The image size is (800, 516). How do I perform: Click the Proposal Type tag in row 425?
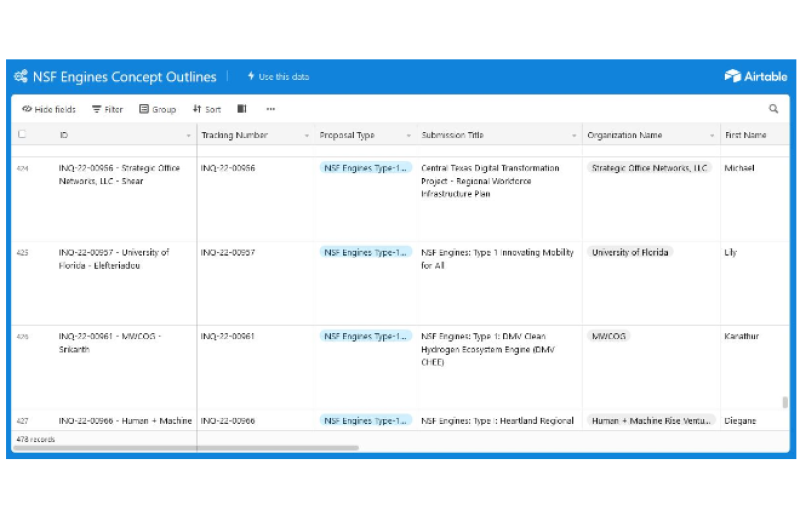coord(365,252)
